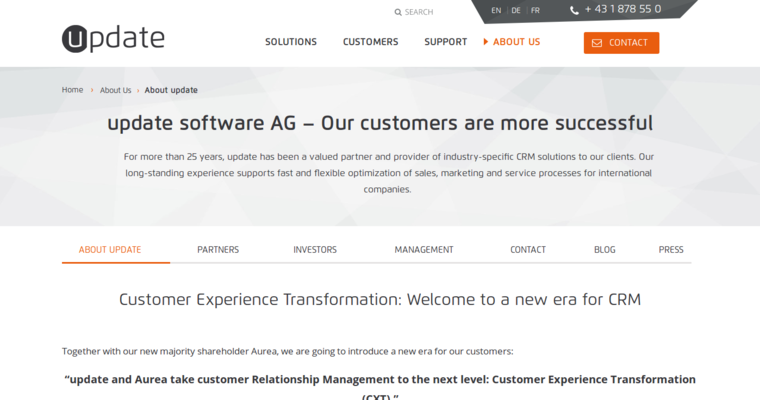Click the search magnifier icon
Image resolution: width=760 pixels, height=400 pixels.
click(x=398, y=12)
